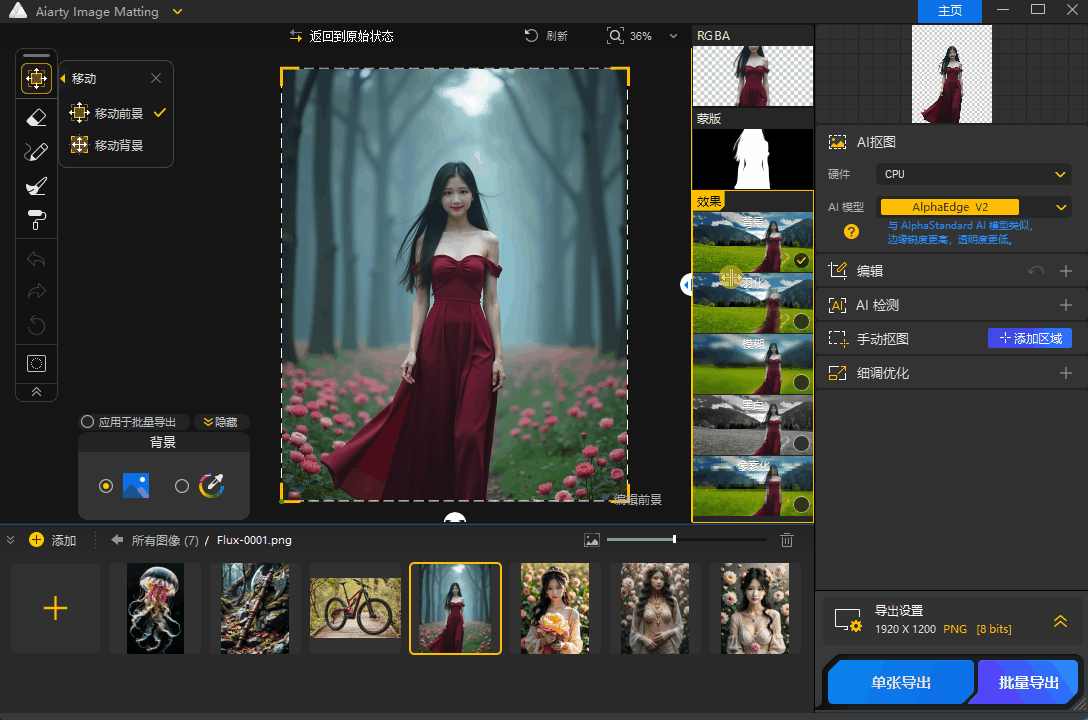Enable the 像素化 pixelate effect circle
The height and width of the screenshot is (720, 1088).
801,504
